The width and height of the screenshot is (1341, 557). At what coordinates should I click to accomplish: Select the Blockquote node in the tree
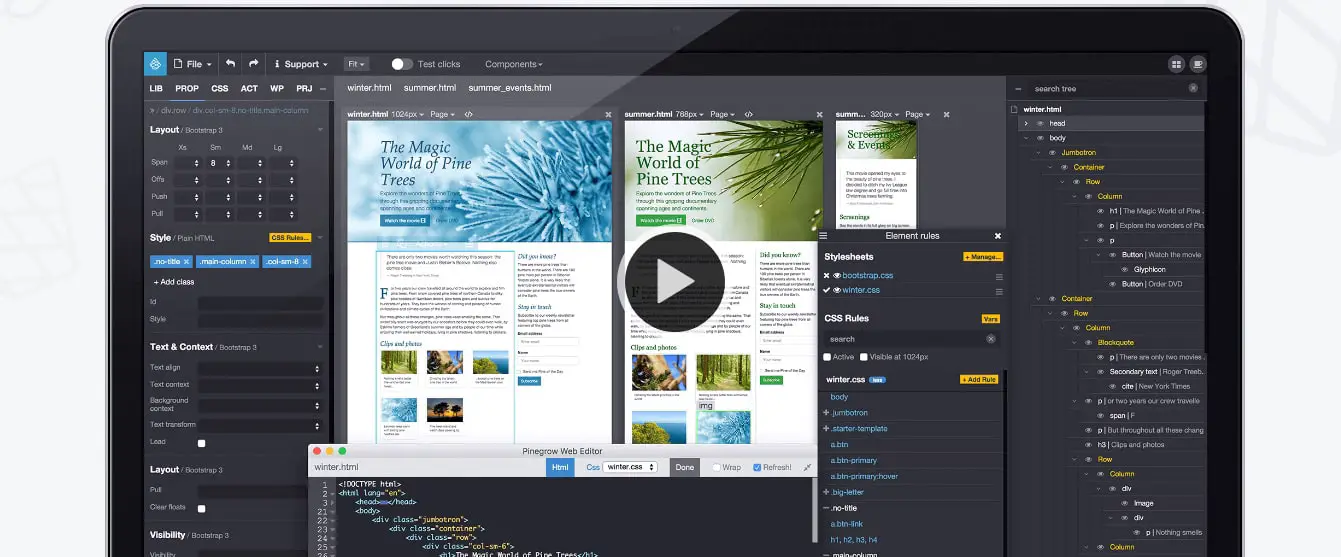(x=1118, y=342)
